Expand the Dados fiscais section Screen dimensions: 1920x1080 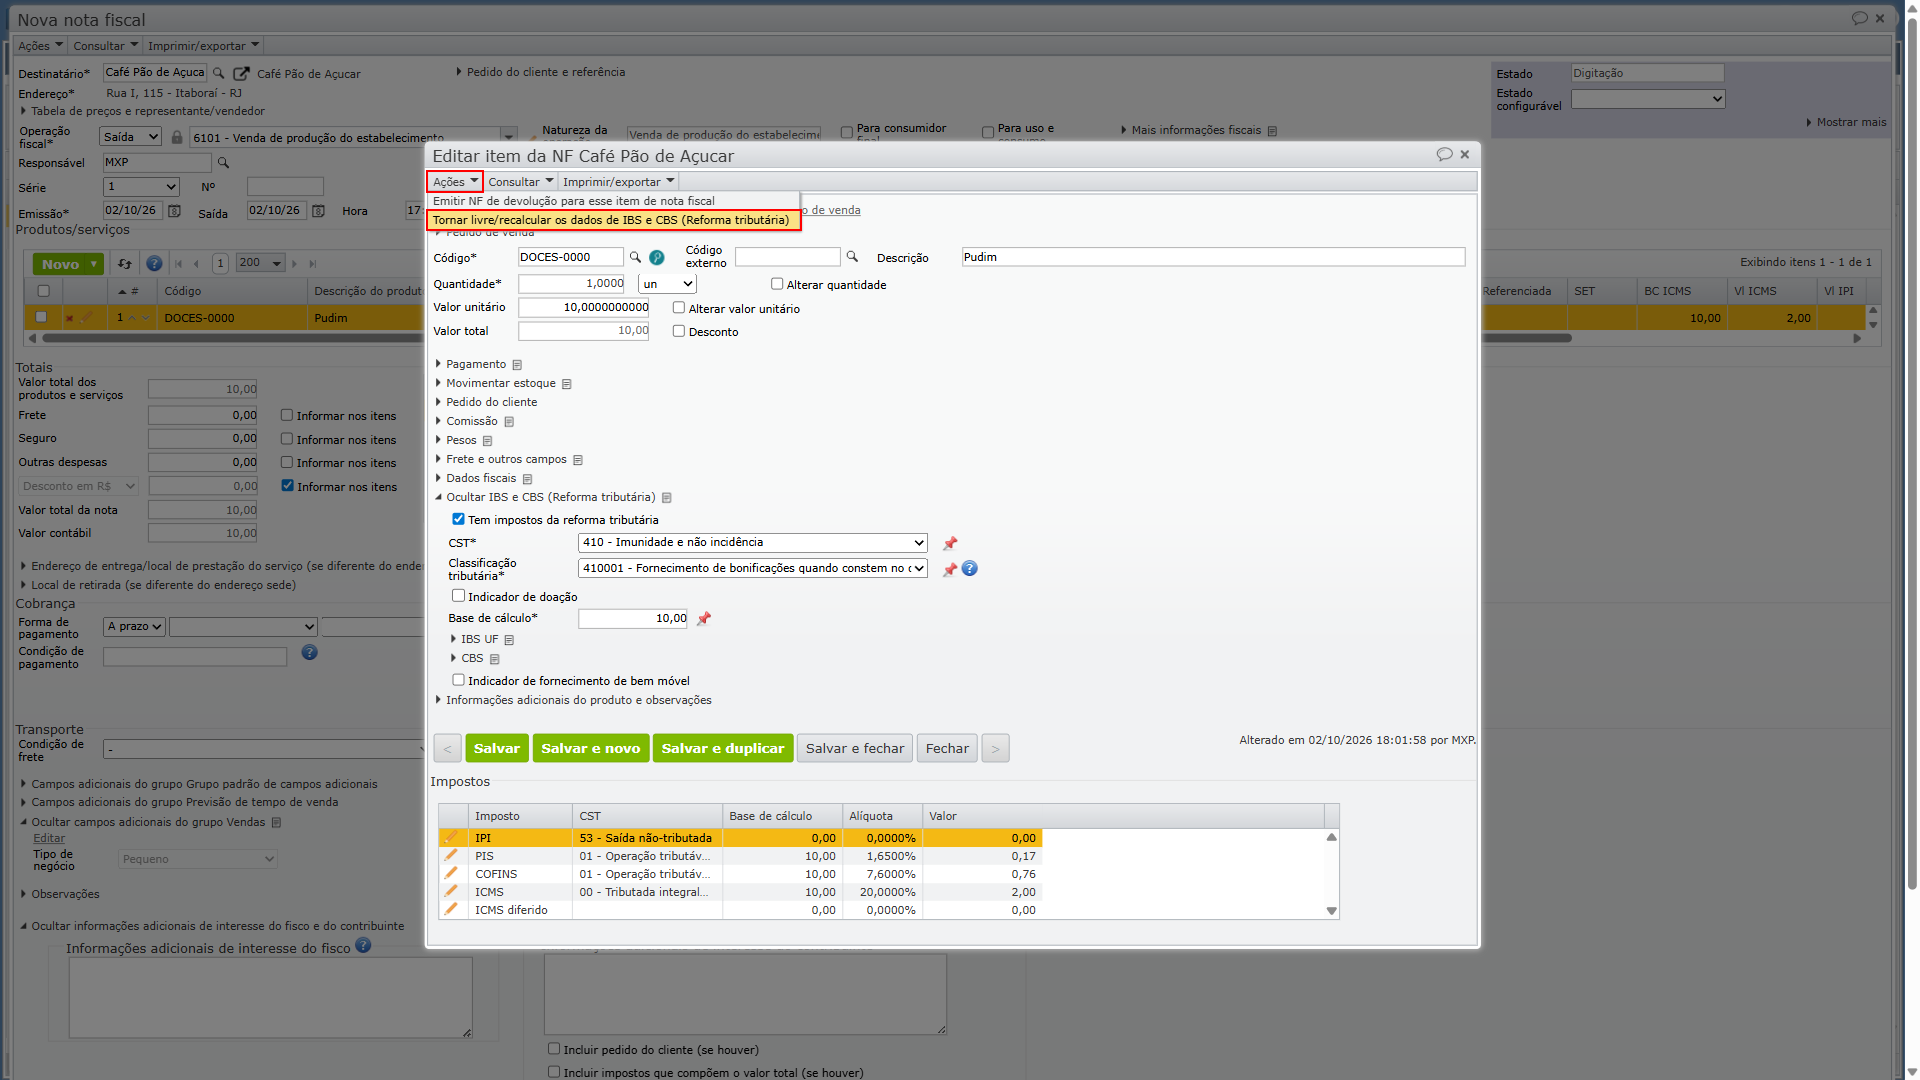(x=481, y=478)
